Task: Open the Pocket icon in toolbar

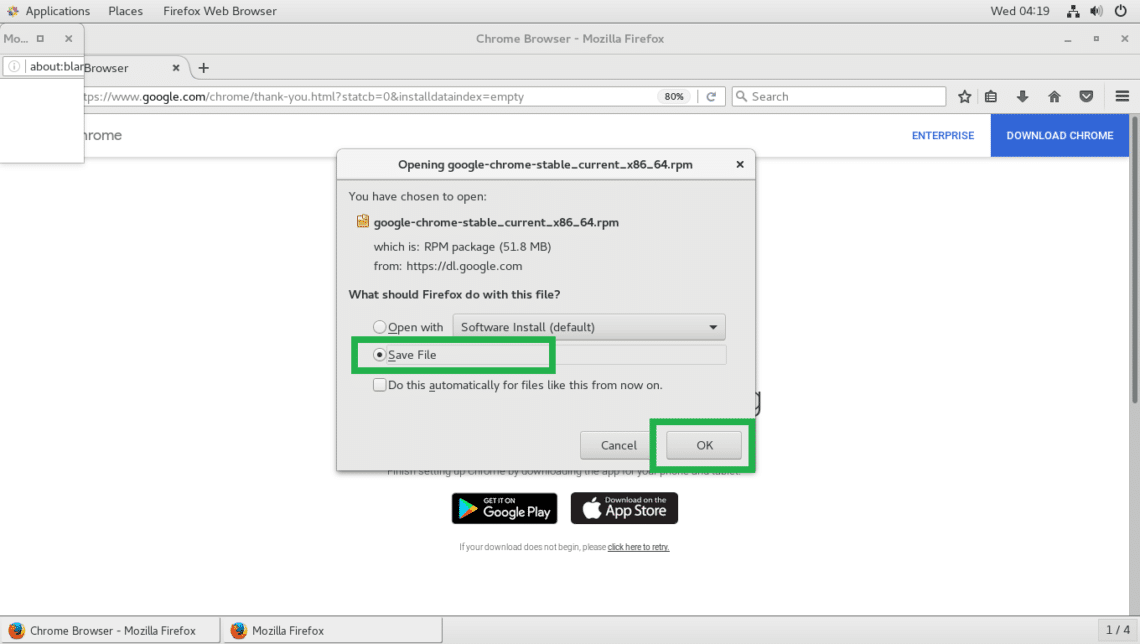Action: [x=1086, y=97]
